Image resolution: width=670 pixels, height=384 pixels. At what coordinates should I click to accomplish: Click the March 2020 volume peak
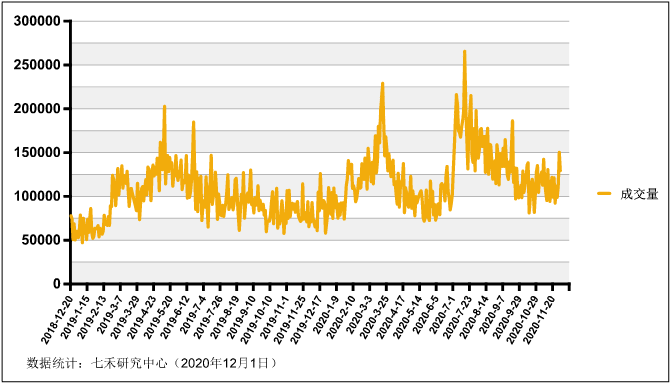pos(382,84)
